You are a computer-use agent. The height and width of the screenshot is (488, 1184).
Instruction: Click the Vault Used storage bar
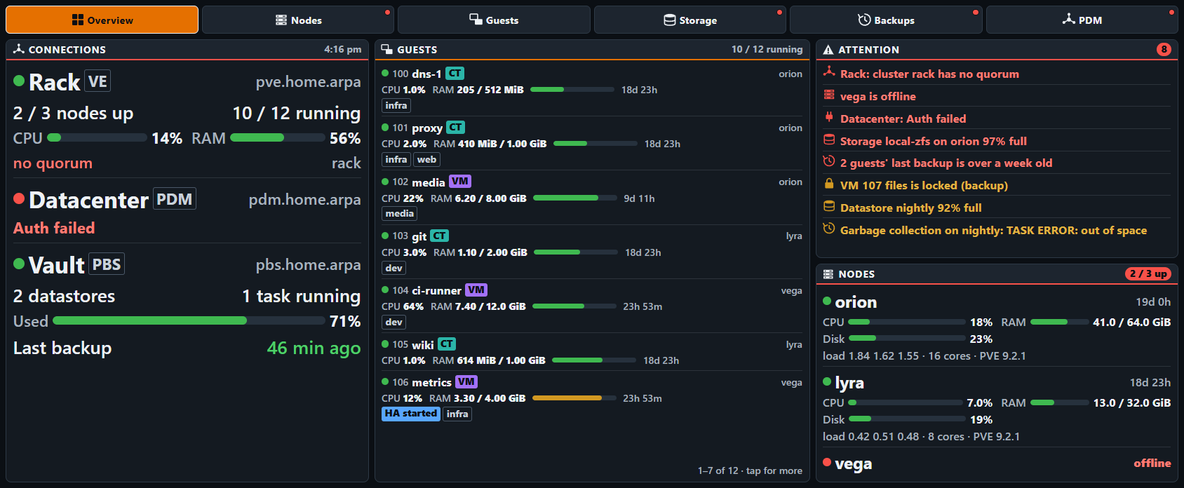point(189,321)
